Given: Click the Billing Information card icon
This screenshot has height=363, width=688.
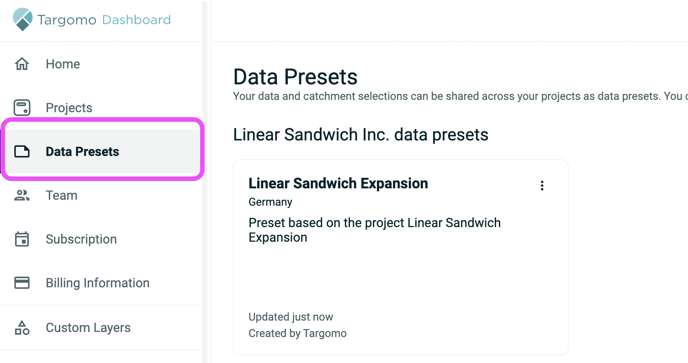Looking at the screenshot, I should pos(22,283).
